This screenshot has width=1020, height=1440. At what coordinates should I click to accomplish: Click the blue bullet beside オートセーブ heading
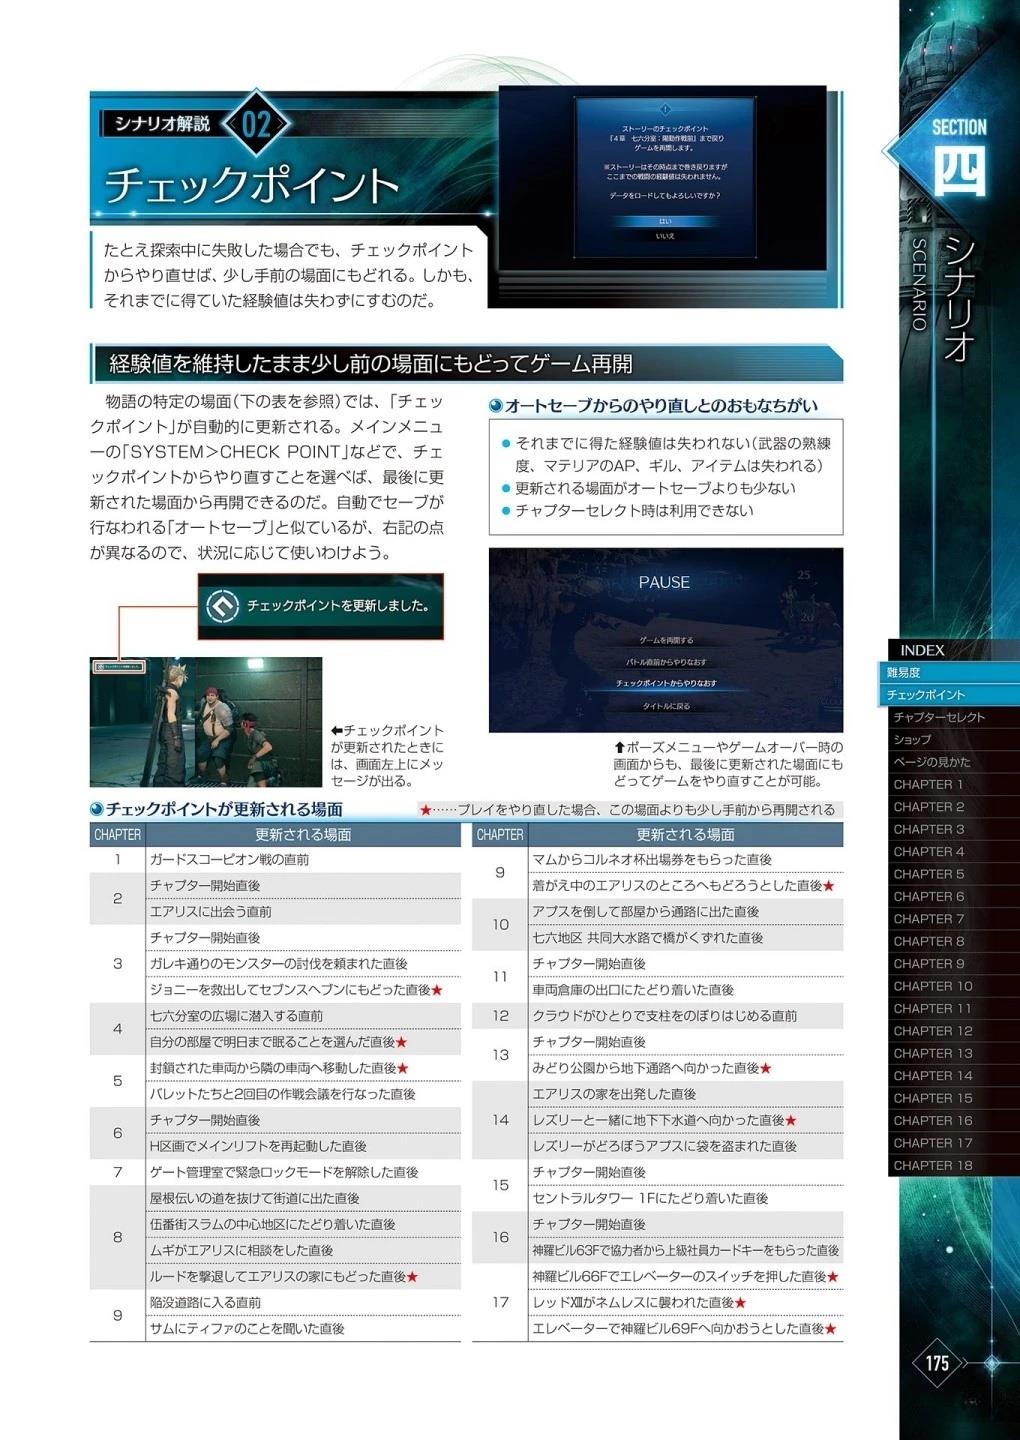(x=496, y=406)
